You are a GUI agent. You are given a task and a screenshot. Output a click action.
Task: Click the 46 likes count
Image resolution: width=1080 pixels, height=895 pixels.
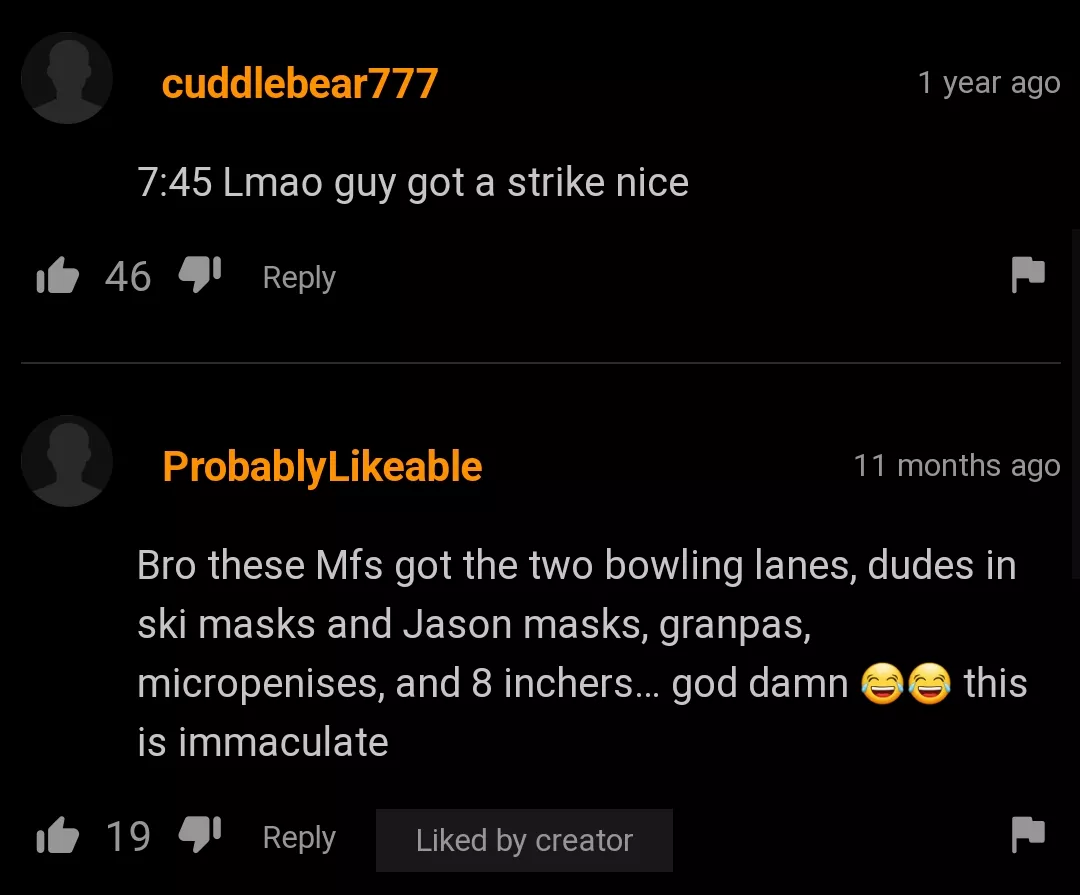coord(128,276)
